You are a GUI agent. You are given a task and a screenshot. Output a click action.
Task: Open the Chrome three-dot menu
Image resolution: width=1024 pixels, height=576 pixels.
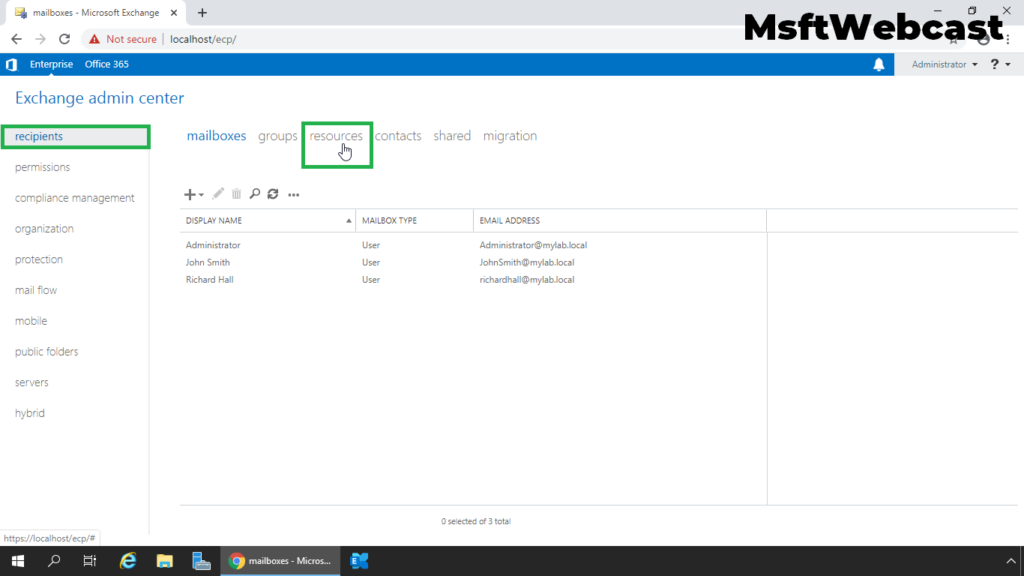coord(1008,39)
